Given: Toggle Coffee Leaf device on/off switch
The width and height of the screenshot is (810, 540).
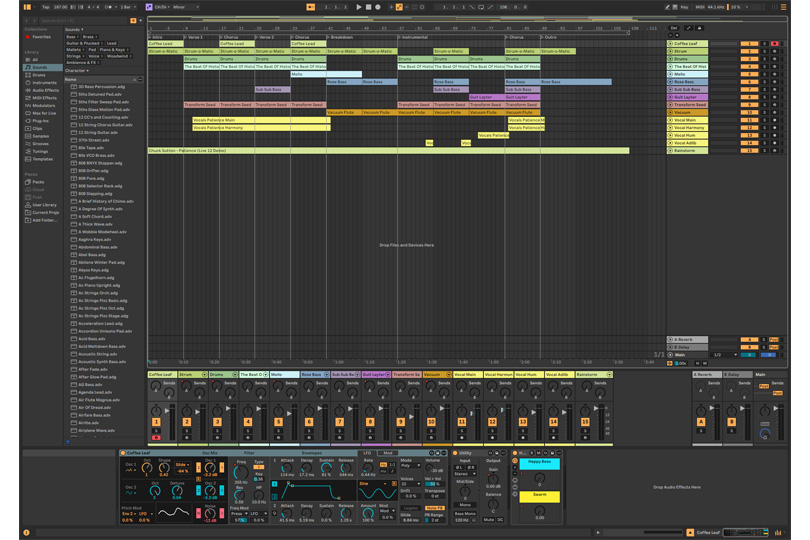Looking at the screenshot, I should (x=123, y=453).
